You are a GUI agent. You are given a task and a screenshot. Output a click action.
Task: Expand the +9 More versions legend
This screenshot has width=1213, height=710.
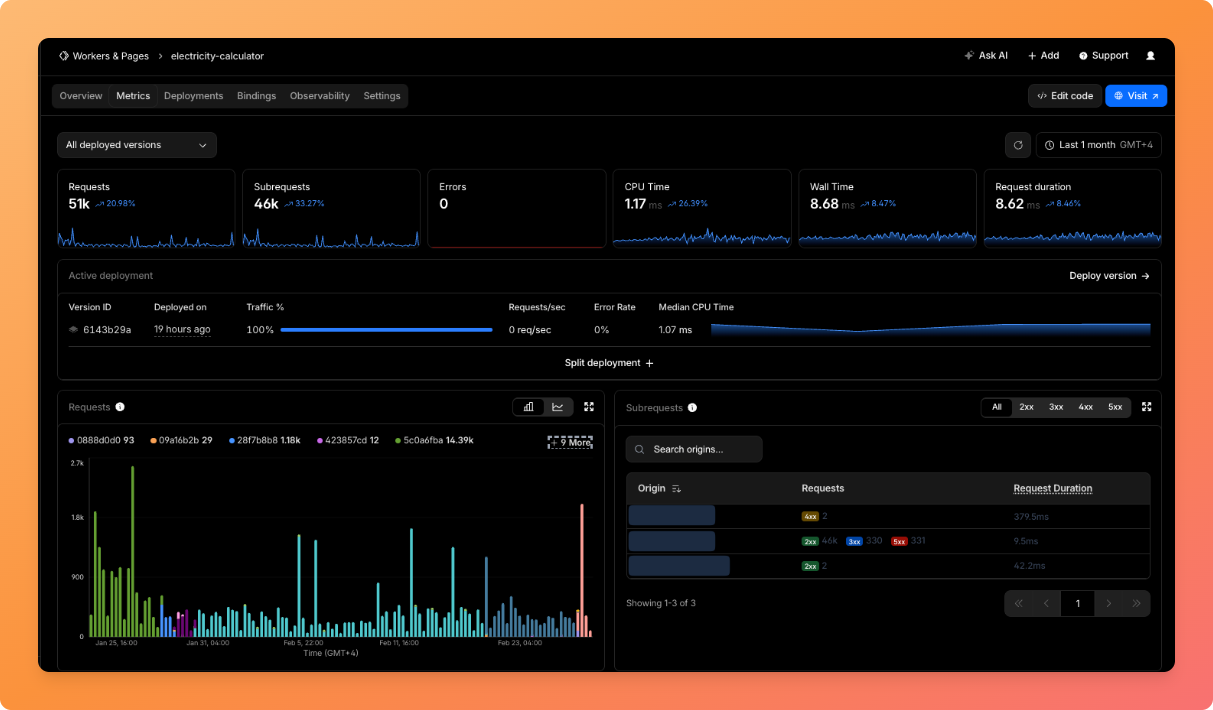click(x=570, y=441)
